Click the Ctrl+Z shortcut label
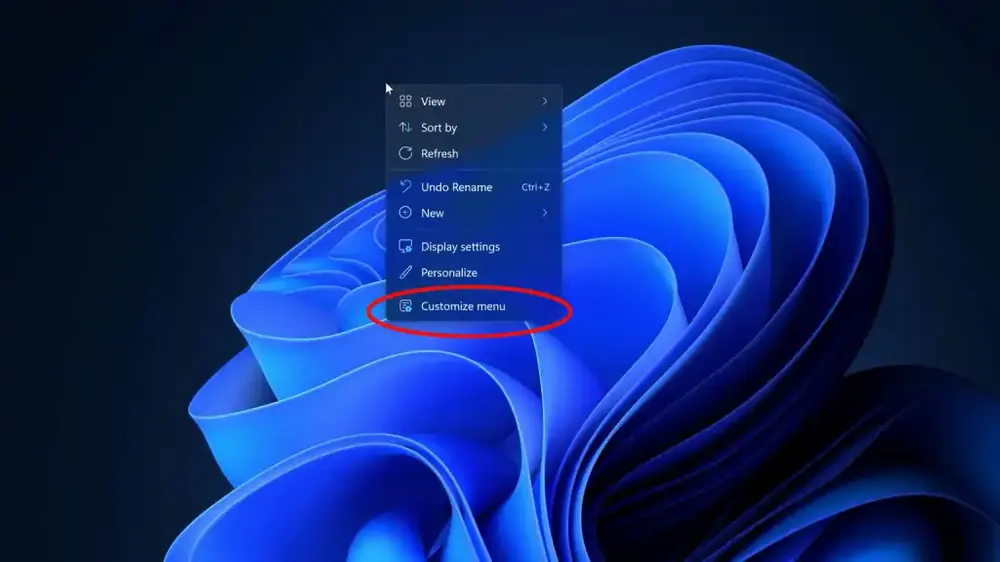 (x=535, y=187)
